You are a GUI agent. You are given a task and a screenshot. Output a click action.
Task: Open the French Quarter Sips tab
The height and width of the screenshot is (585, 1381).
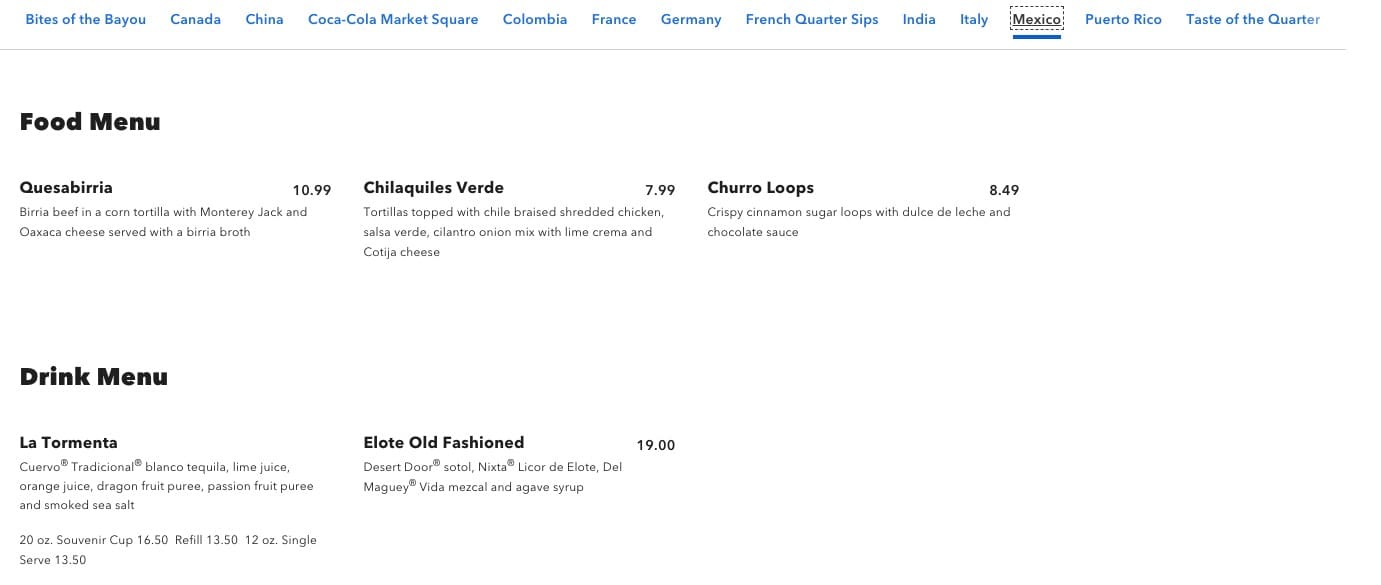click(811, 20)
